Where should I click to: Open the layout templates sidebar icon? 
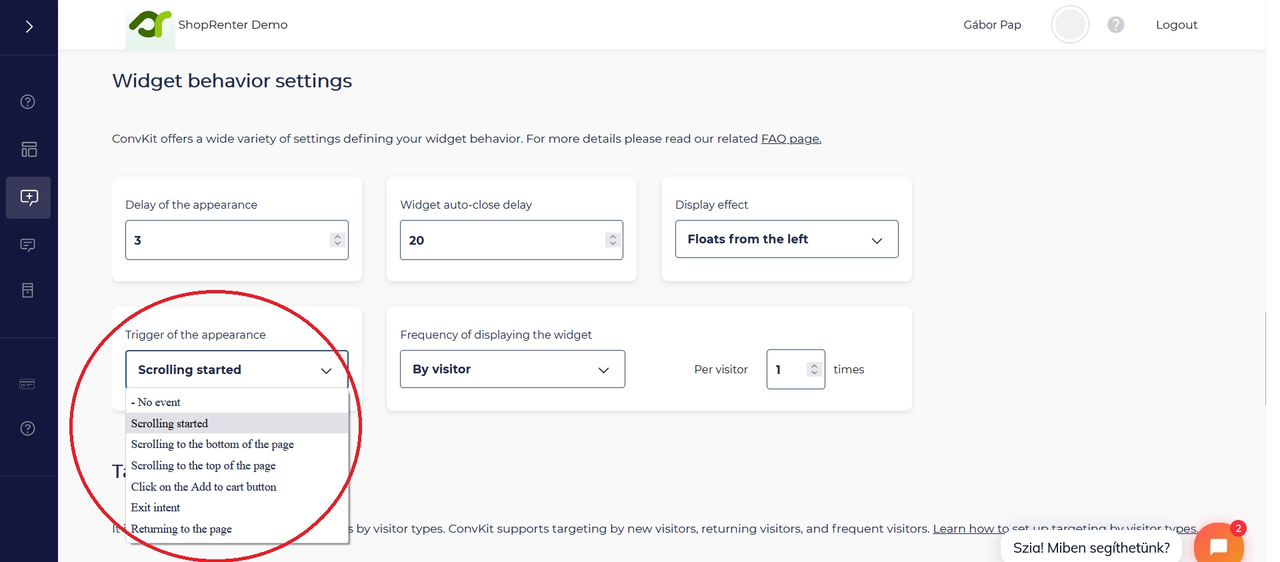(x=29, y=149)
